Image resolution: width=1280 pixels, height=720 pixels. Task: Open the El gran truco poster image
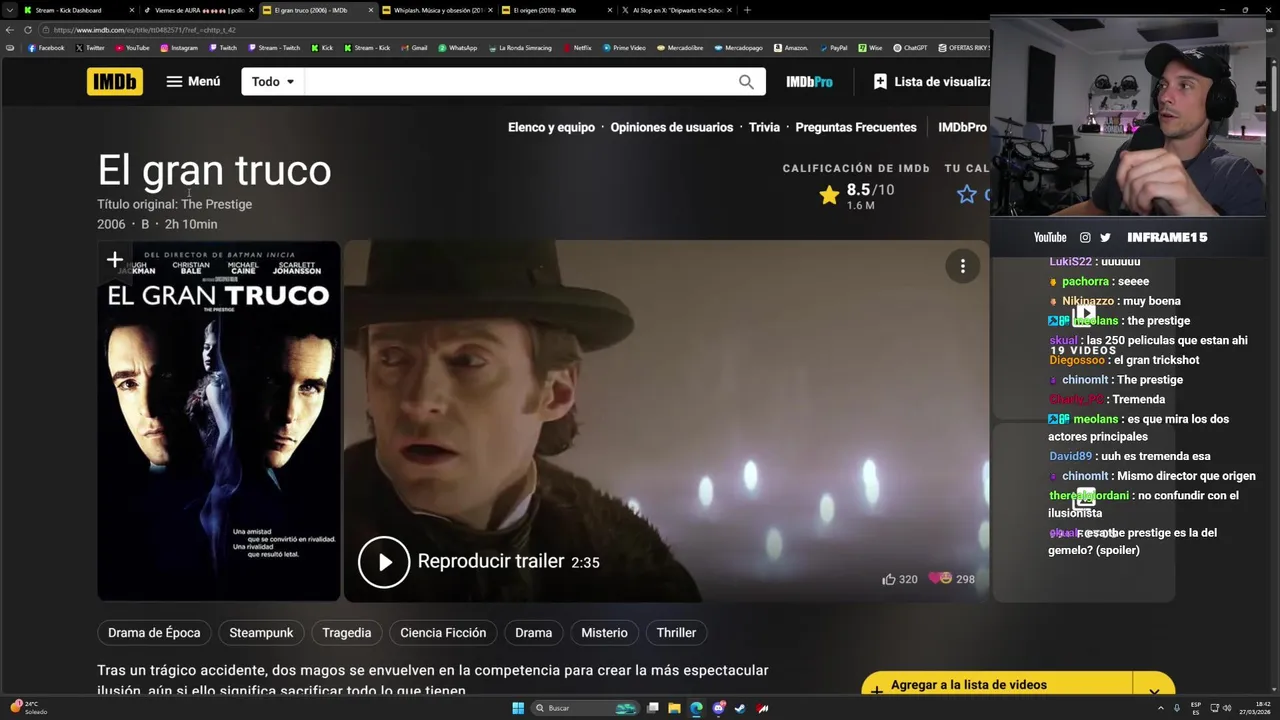click(x=219, y=421)
